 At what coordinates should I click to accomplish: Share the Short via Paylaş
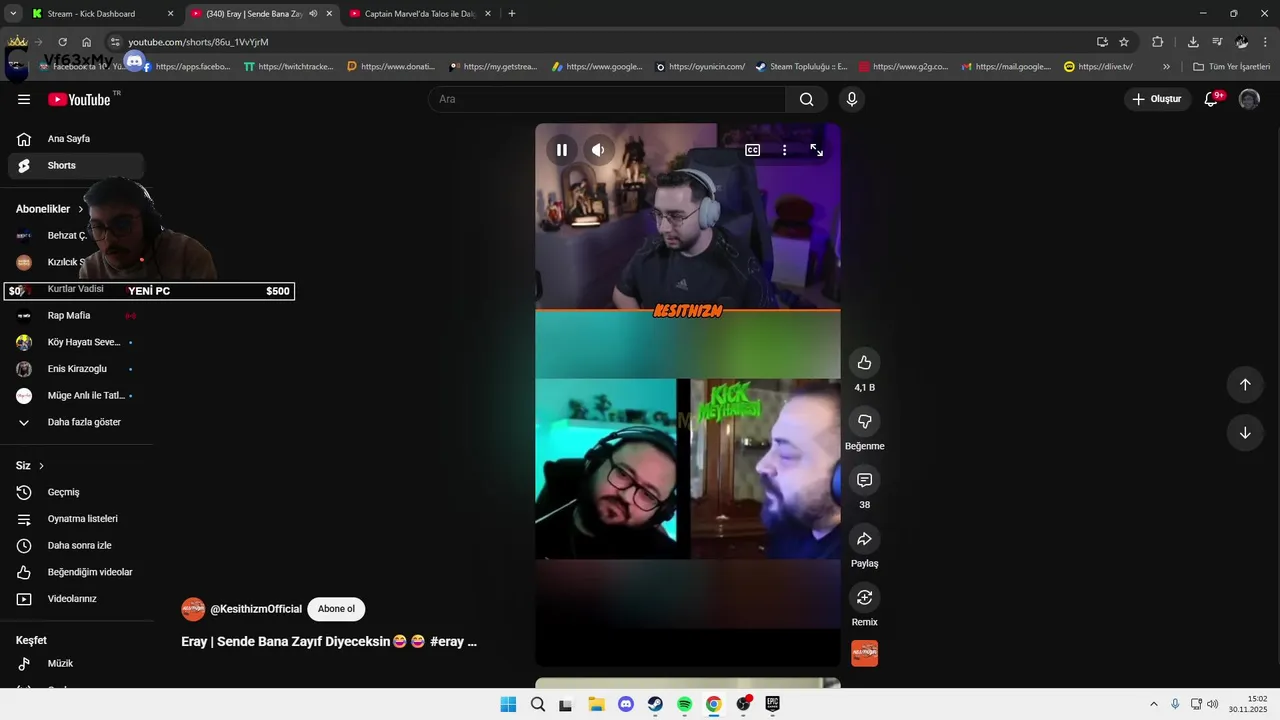point(865,539)
